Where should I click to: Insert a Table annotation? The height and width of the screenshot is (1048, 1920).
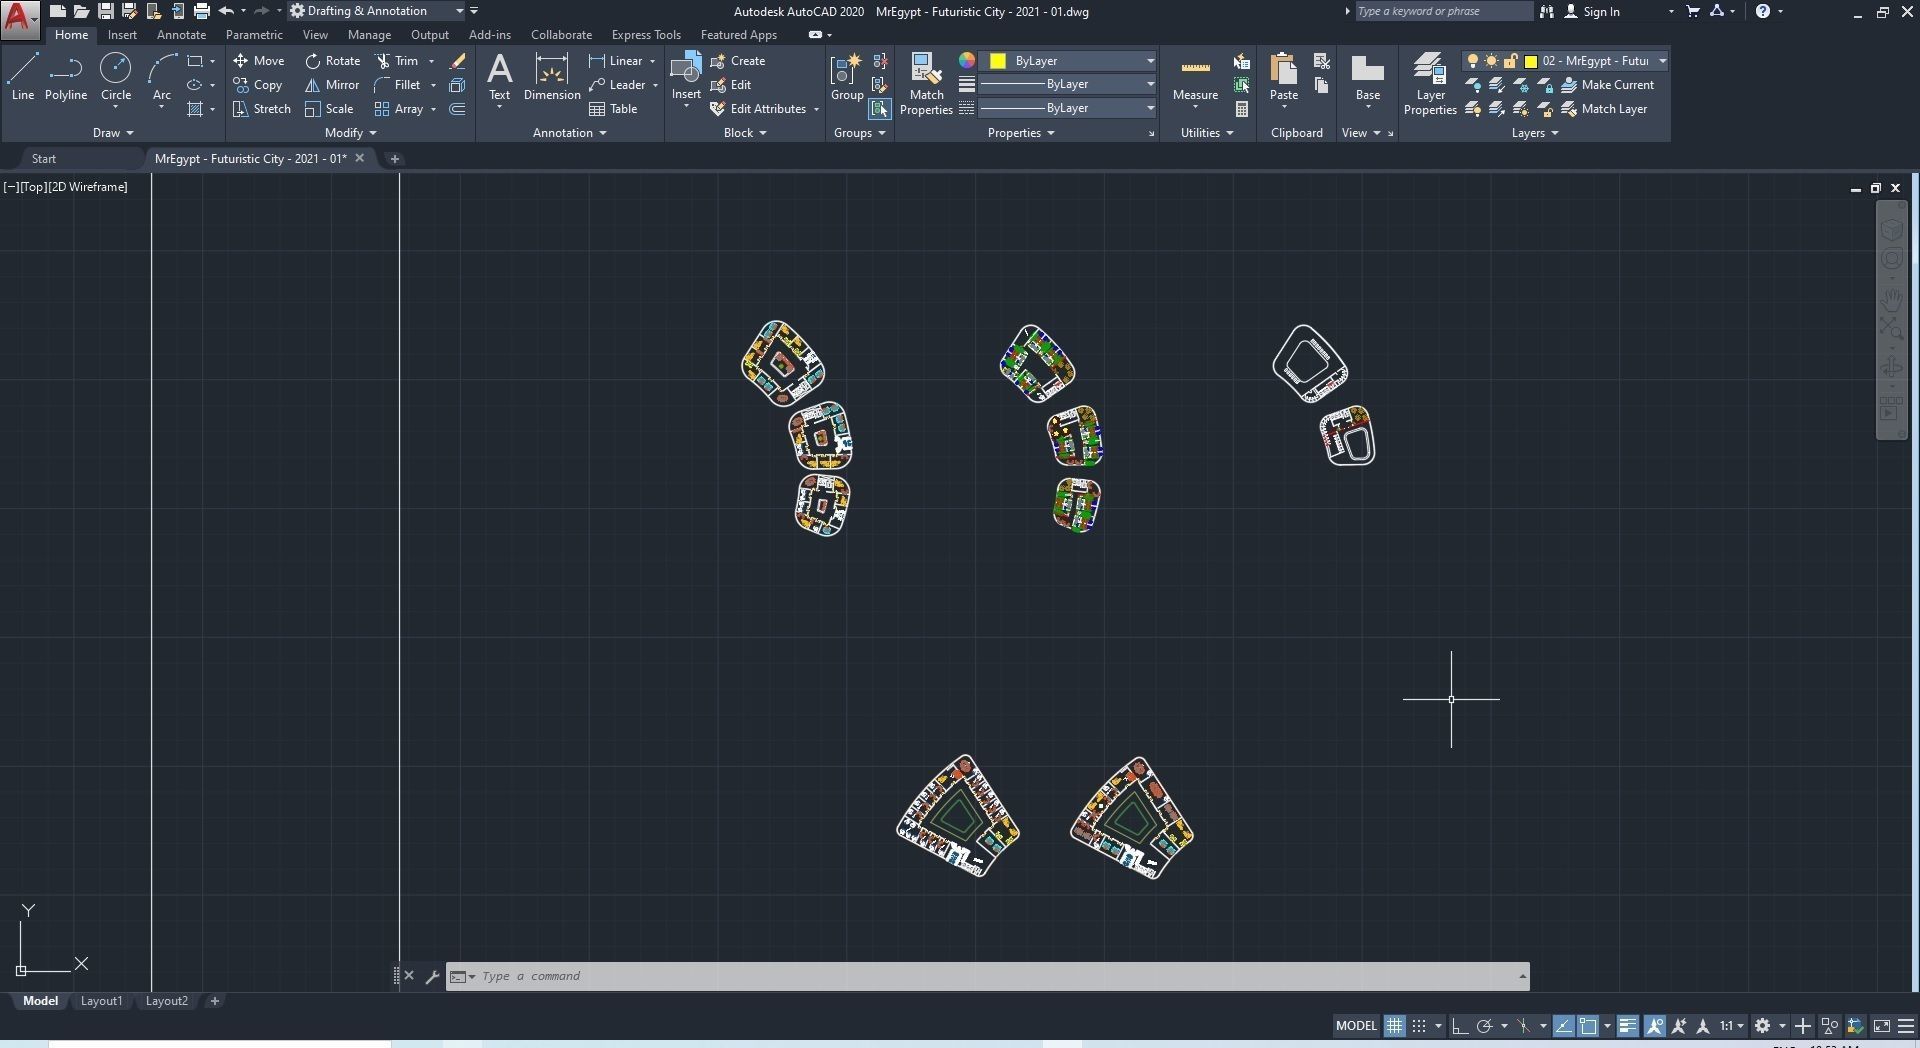coord(613,109)
